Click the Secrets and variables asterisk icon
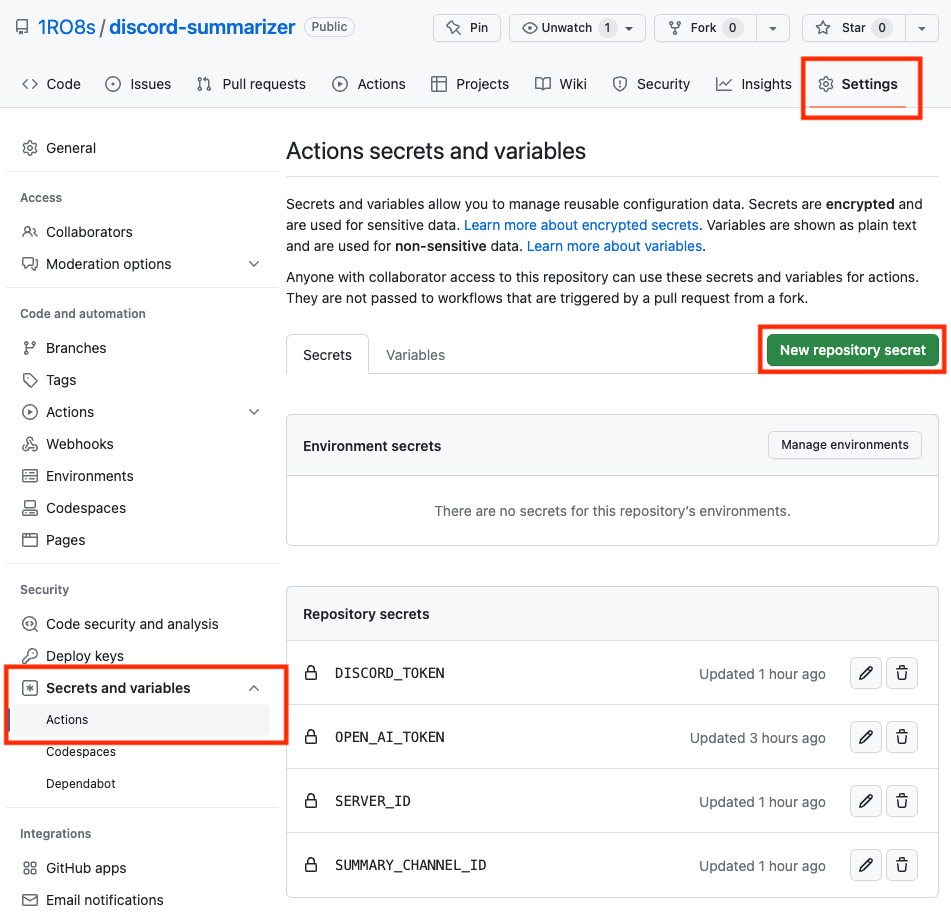This screenshot has width=951, height=918. point(30,688)
